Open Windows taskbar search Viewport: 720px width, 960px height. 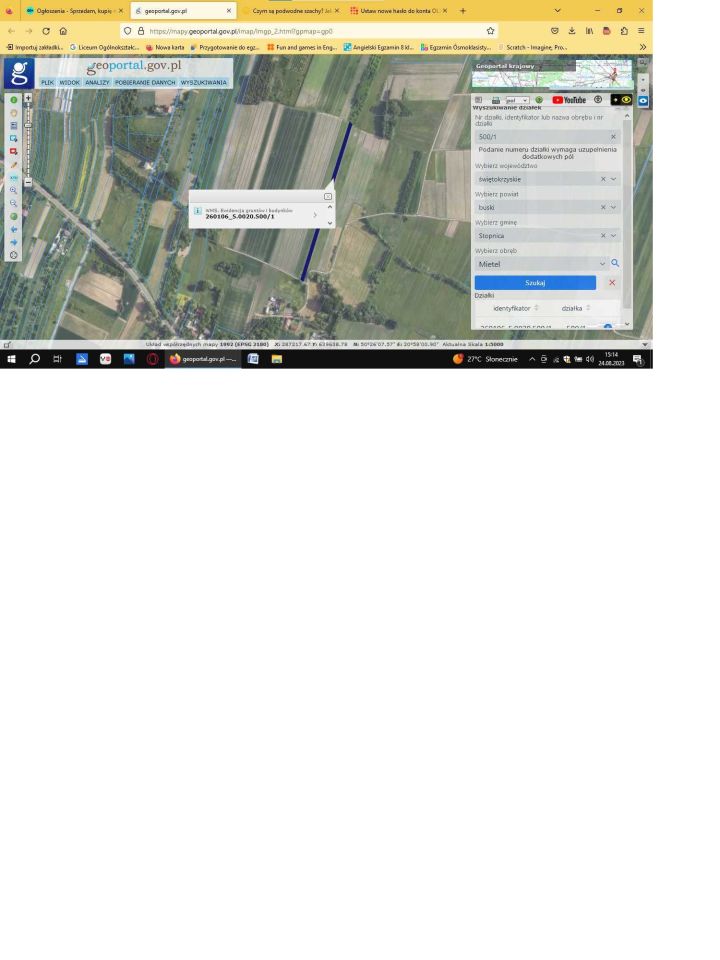(x=35, y=359)
